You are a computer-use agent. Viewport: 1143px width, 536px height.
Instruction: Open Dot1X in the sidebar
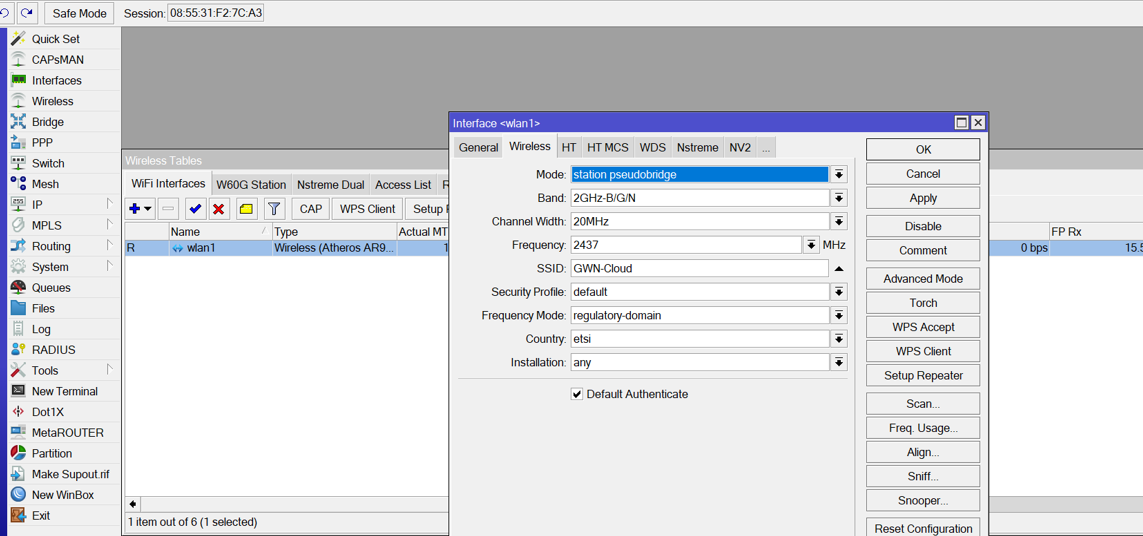(47, 412)
